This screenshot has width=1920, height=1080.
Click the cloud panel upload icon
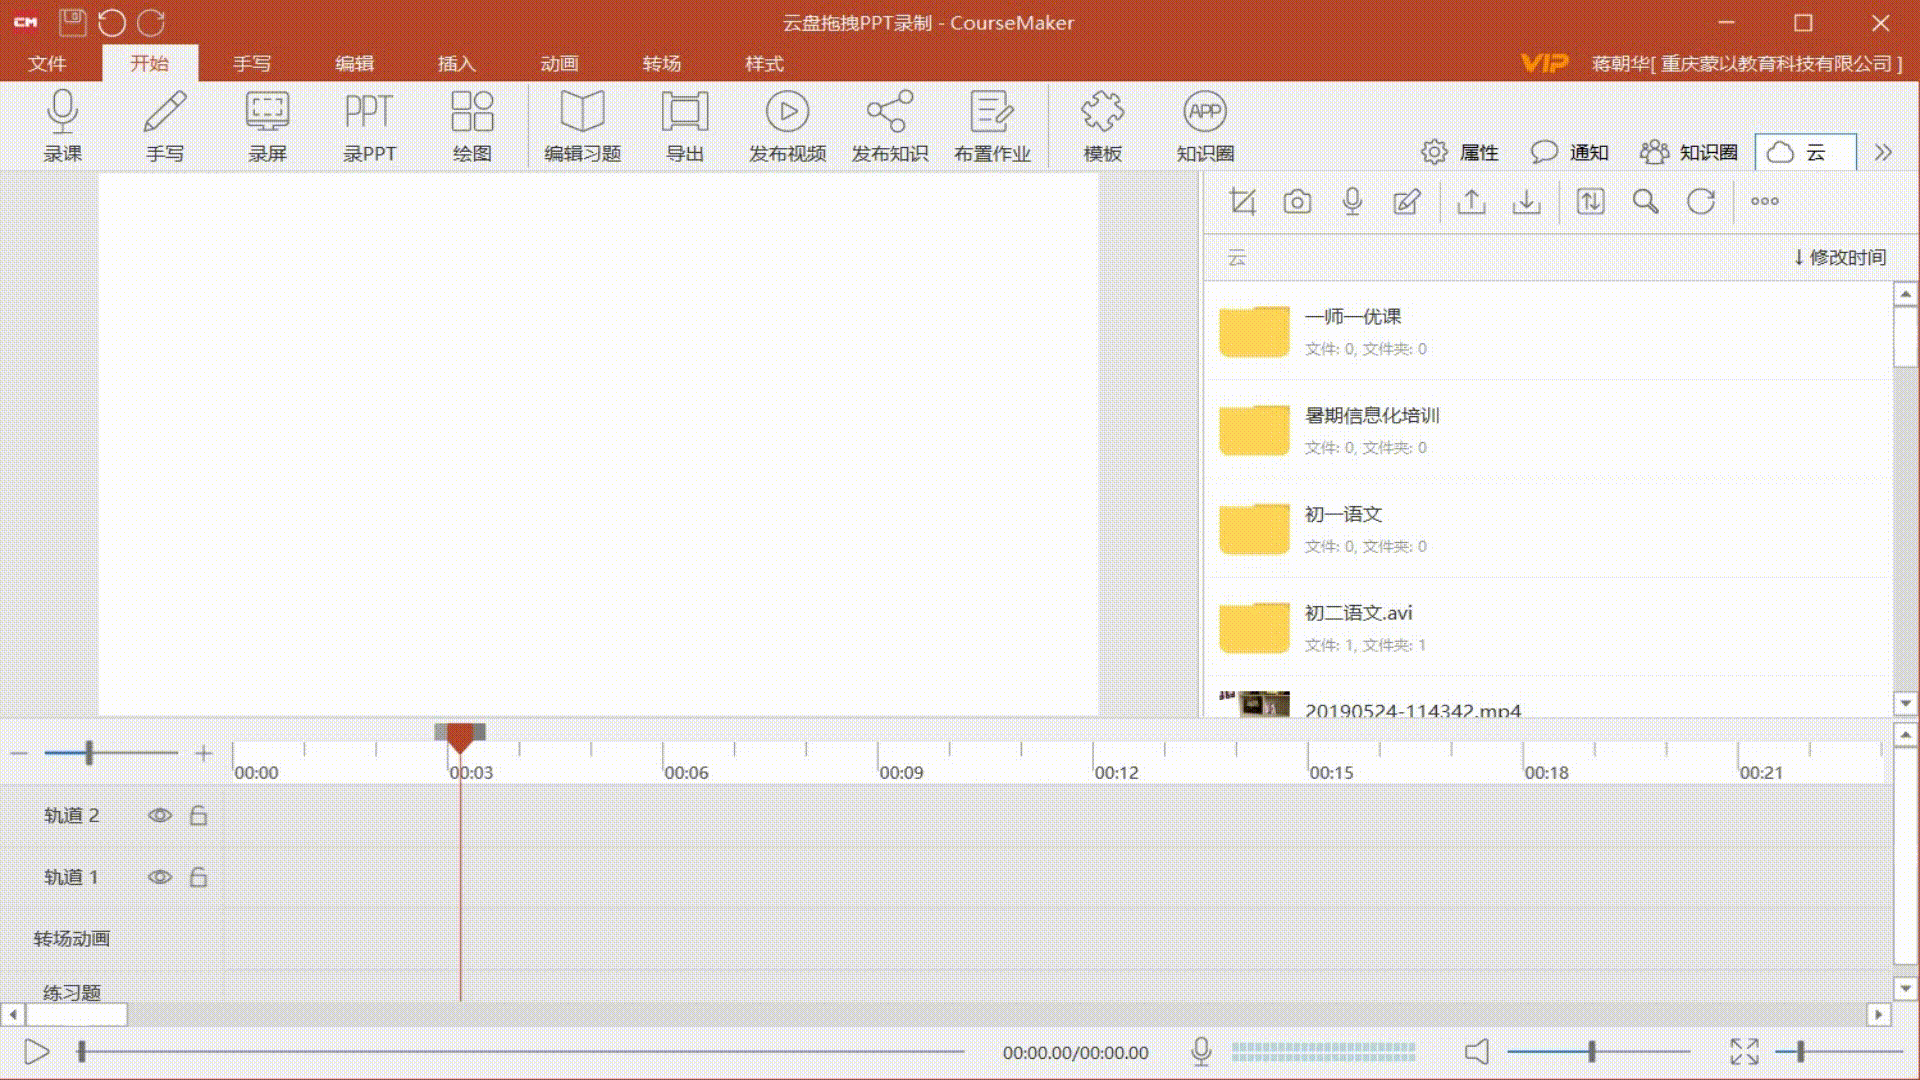[1471, 202]
